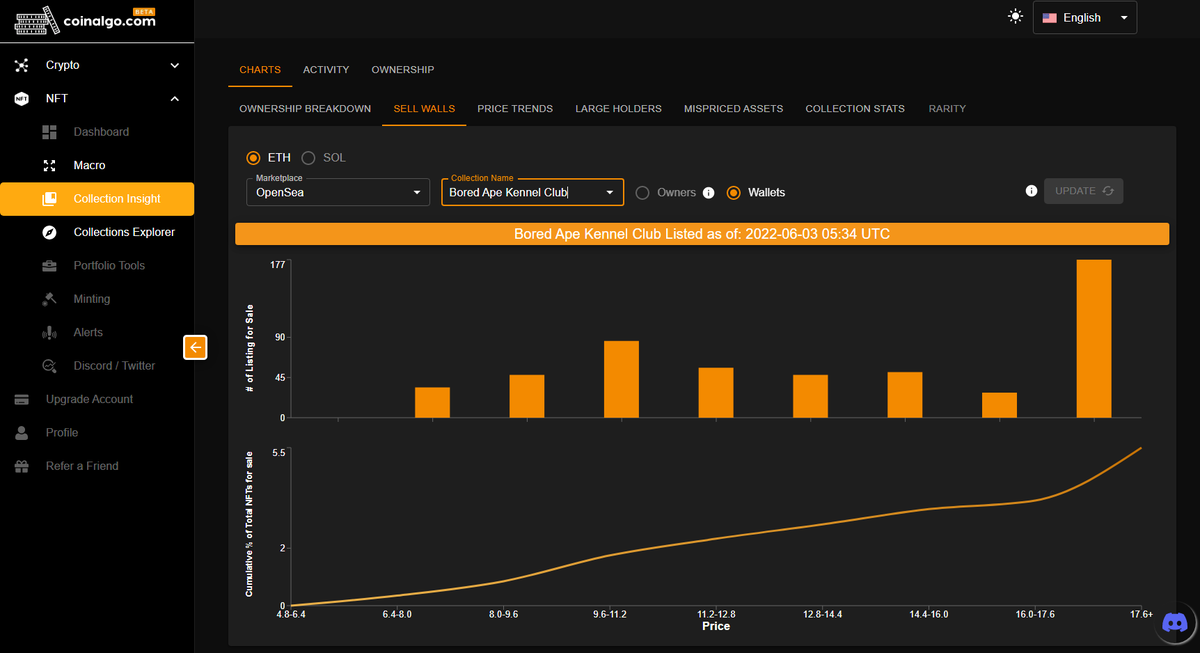
Task: Open the LARGE HOLDERS sub-tab
Action: 618,109
